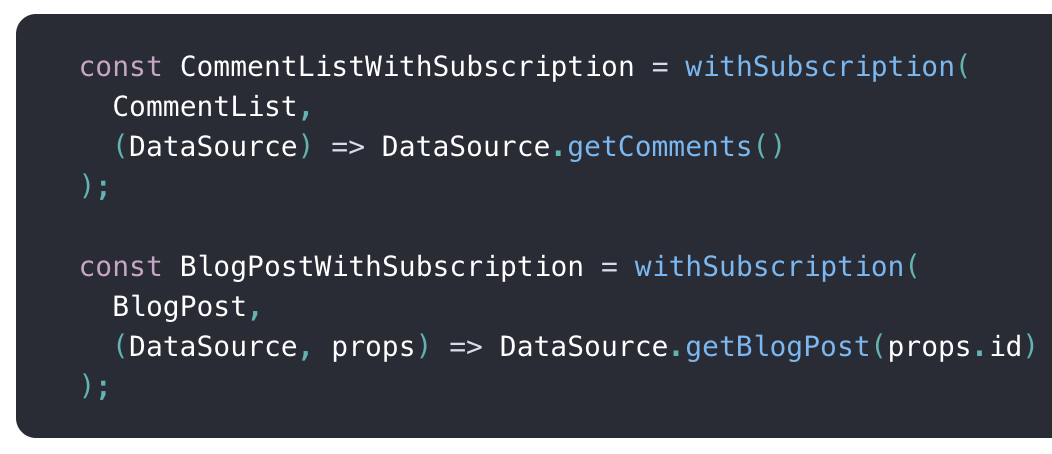Image resolution: width=1052 pixels, height=454 pixels.
Task: Click the BlogPostWithSubscription variable name
Action: [381, 267]
